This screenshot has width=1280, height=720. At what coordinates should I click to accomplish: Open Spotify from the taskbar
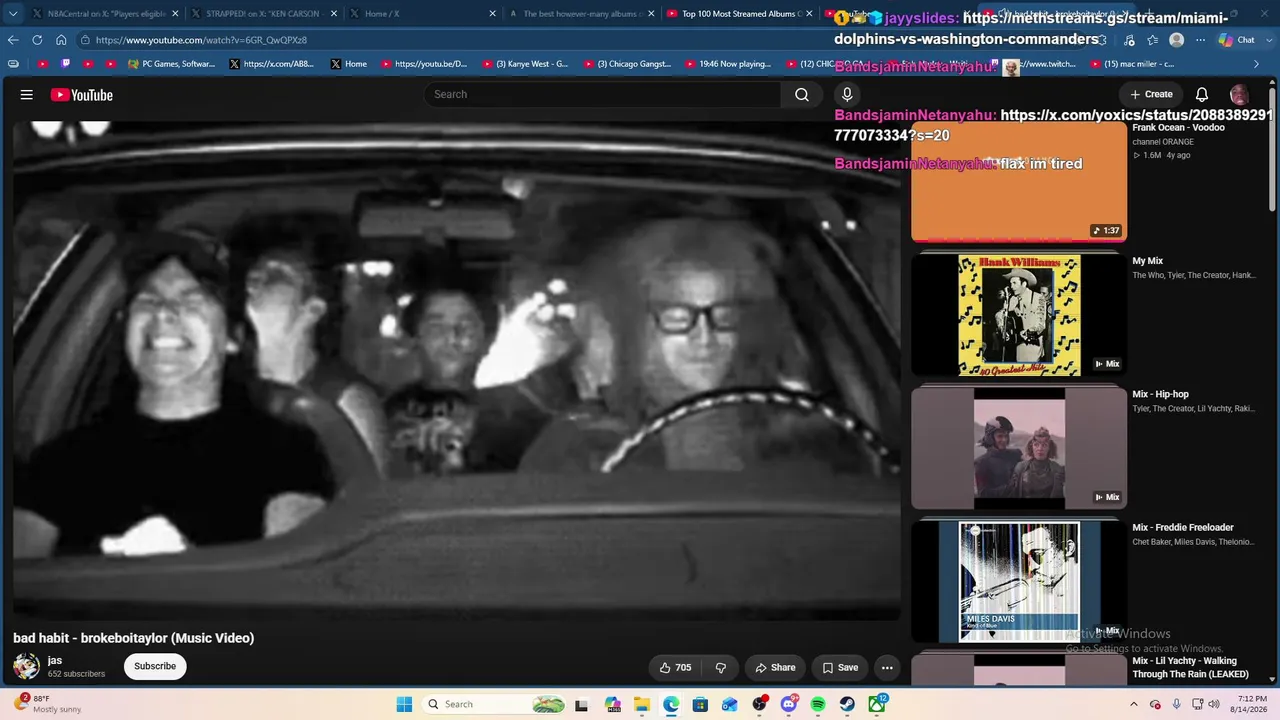818,704
